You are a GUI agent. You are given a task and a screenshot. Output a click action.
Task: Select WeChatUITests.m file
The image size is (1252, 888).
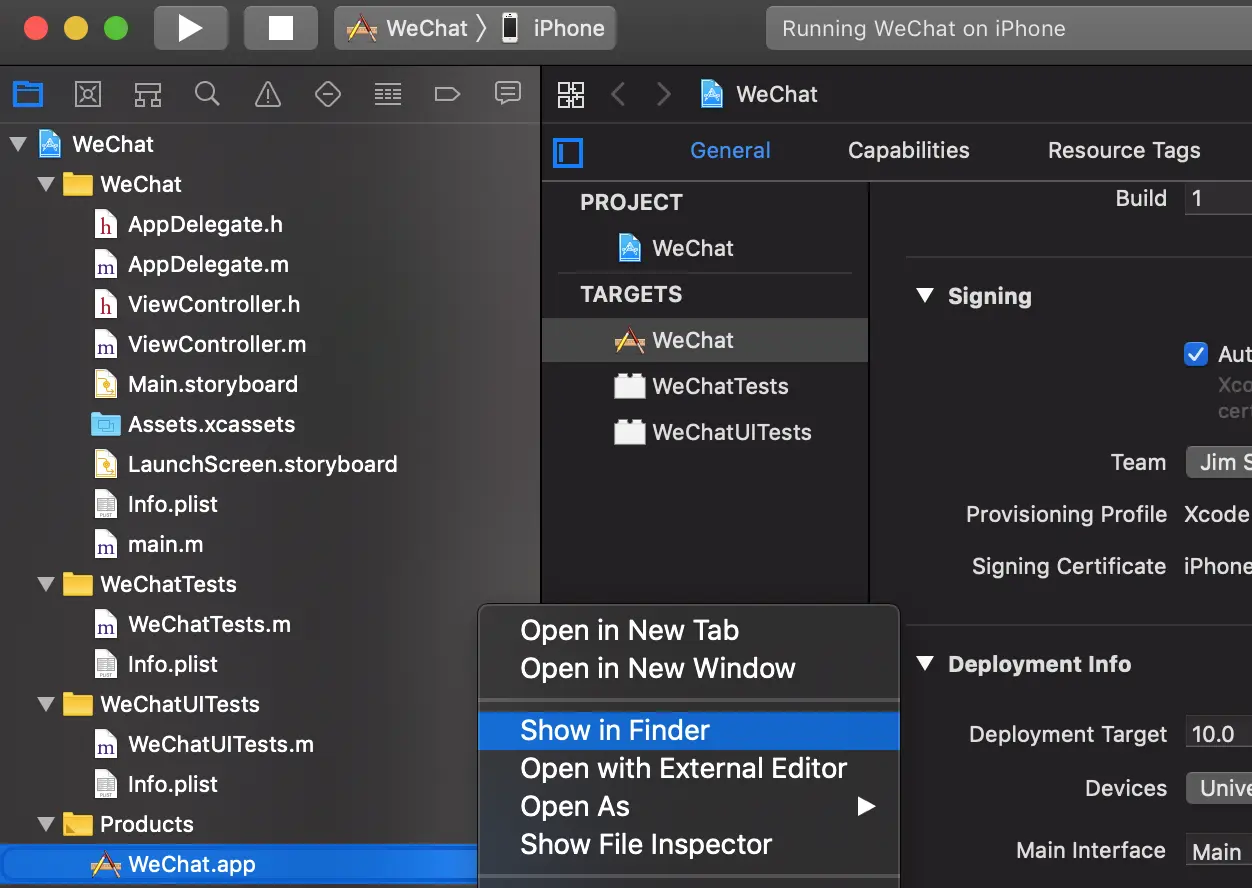pos(221,744)
